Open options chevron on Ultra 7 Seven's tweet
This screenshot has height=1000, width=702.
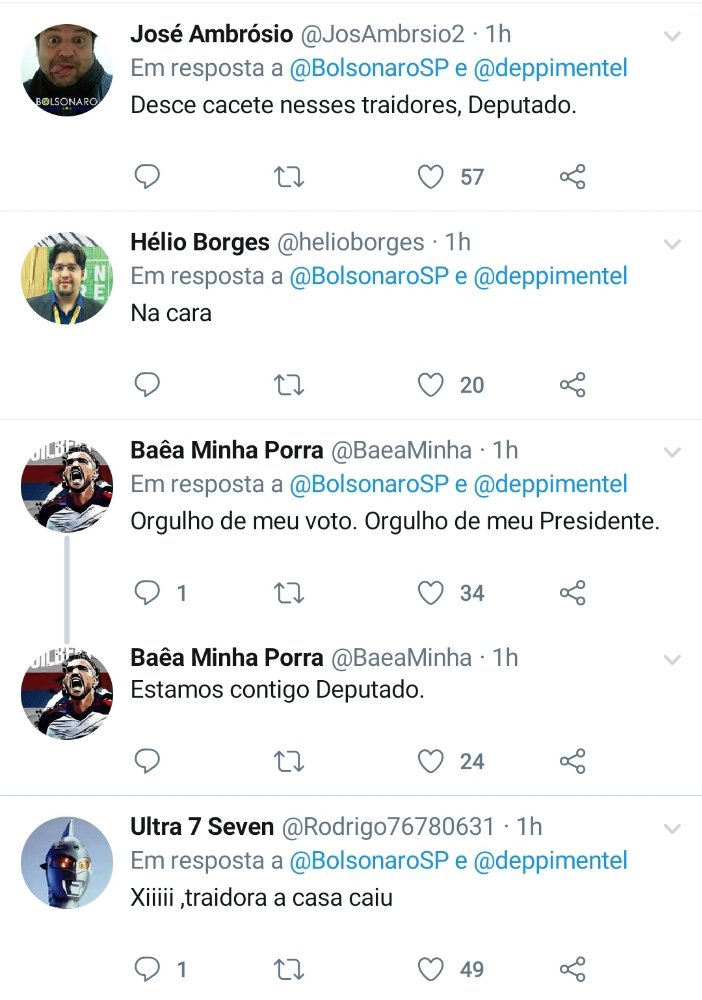tap(672, 829)
